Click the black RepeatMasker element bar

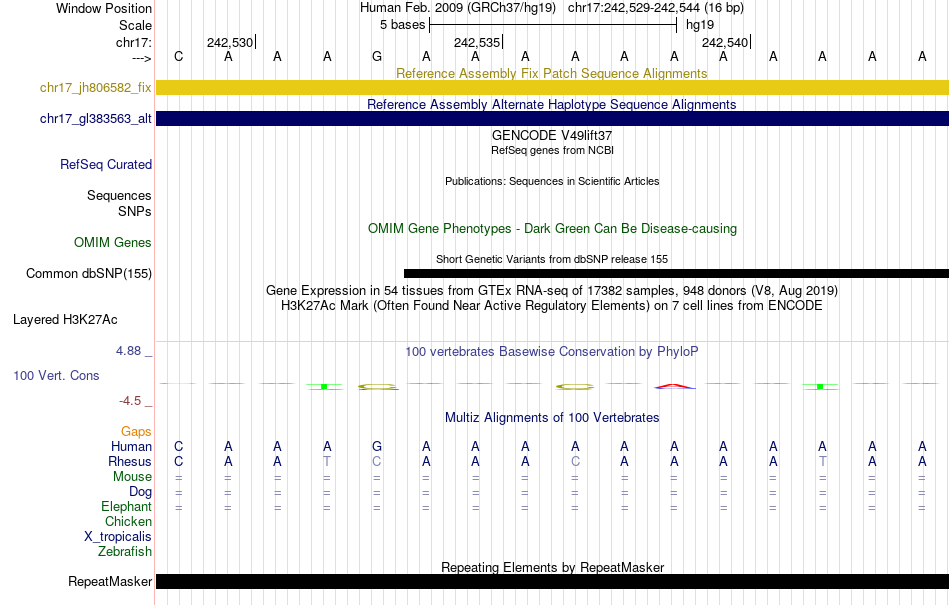553,581
